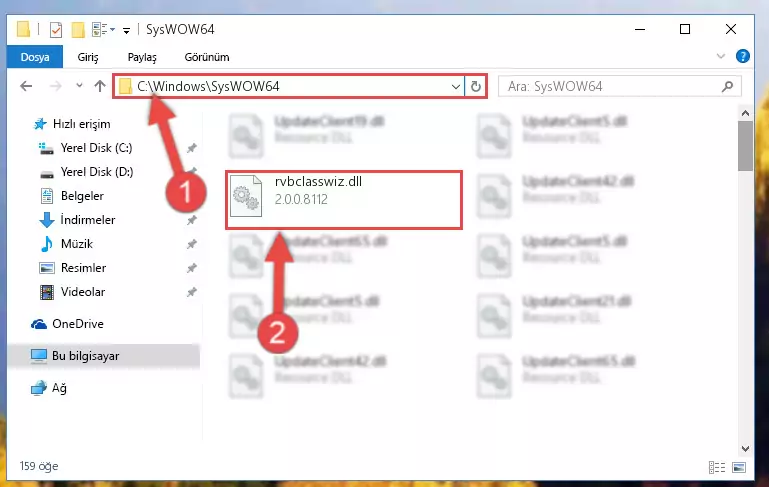Viewport: 769px width, 487px height.
Task: Click the Ağ network icon
Action: click(x=39, y=388)
